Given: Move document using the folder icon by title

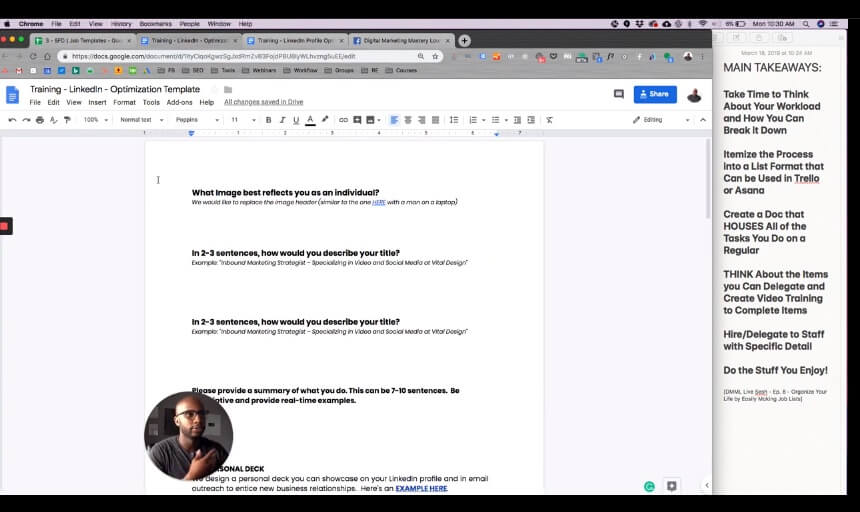Looking at the screenshot, I should click(228, 89).
